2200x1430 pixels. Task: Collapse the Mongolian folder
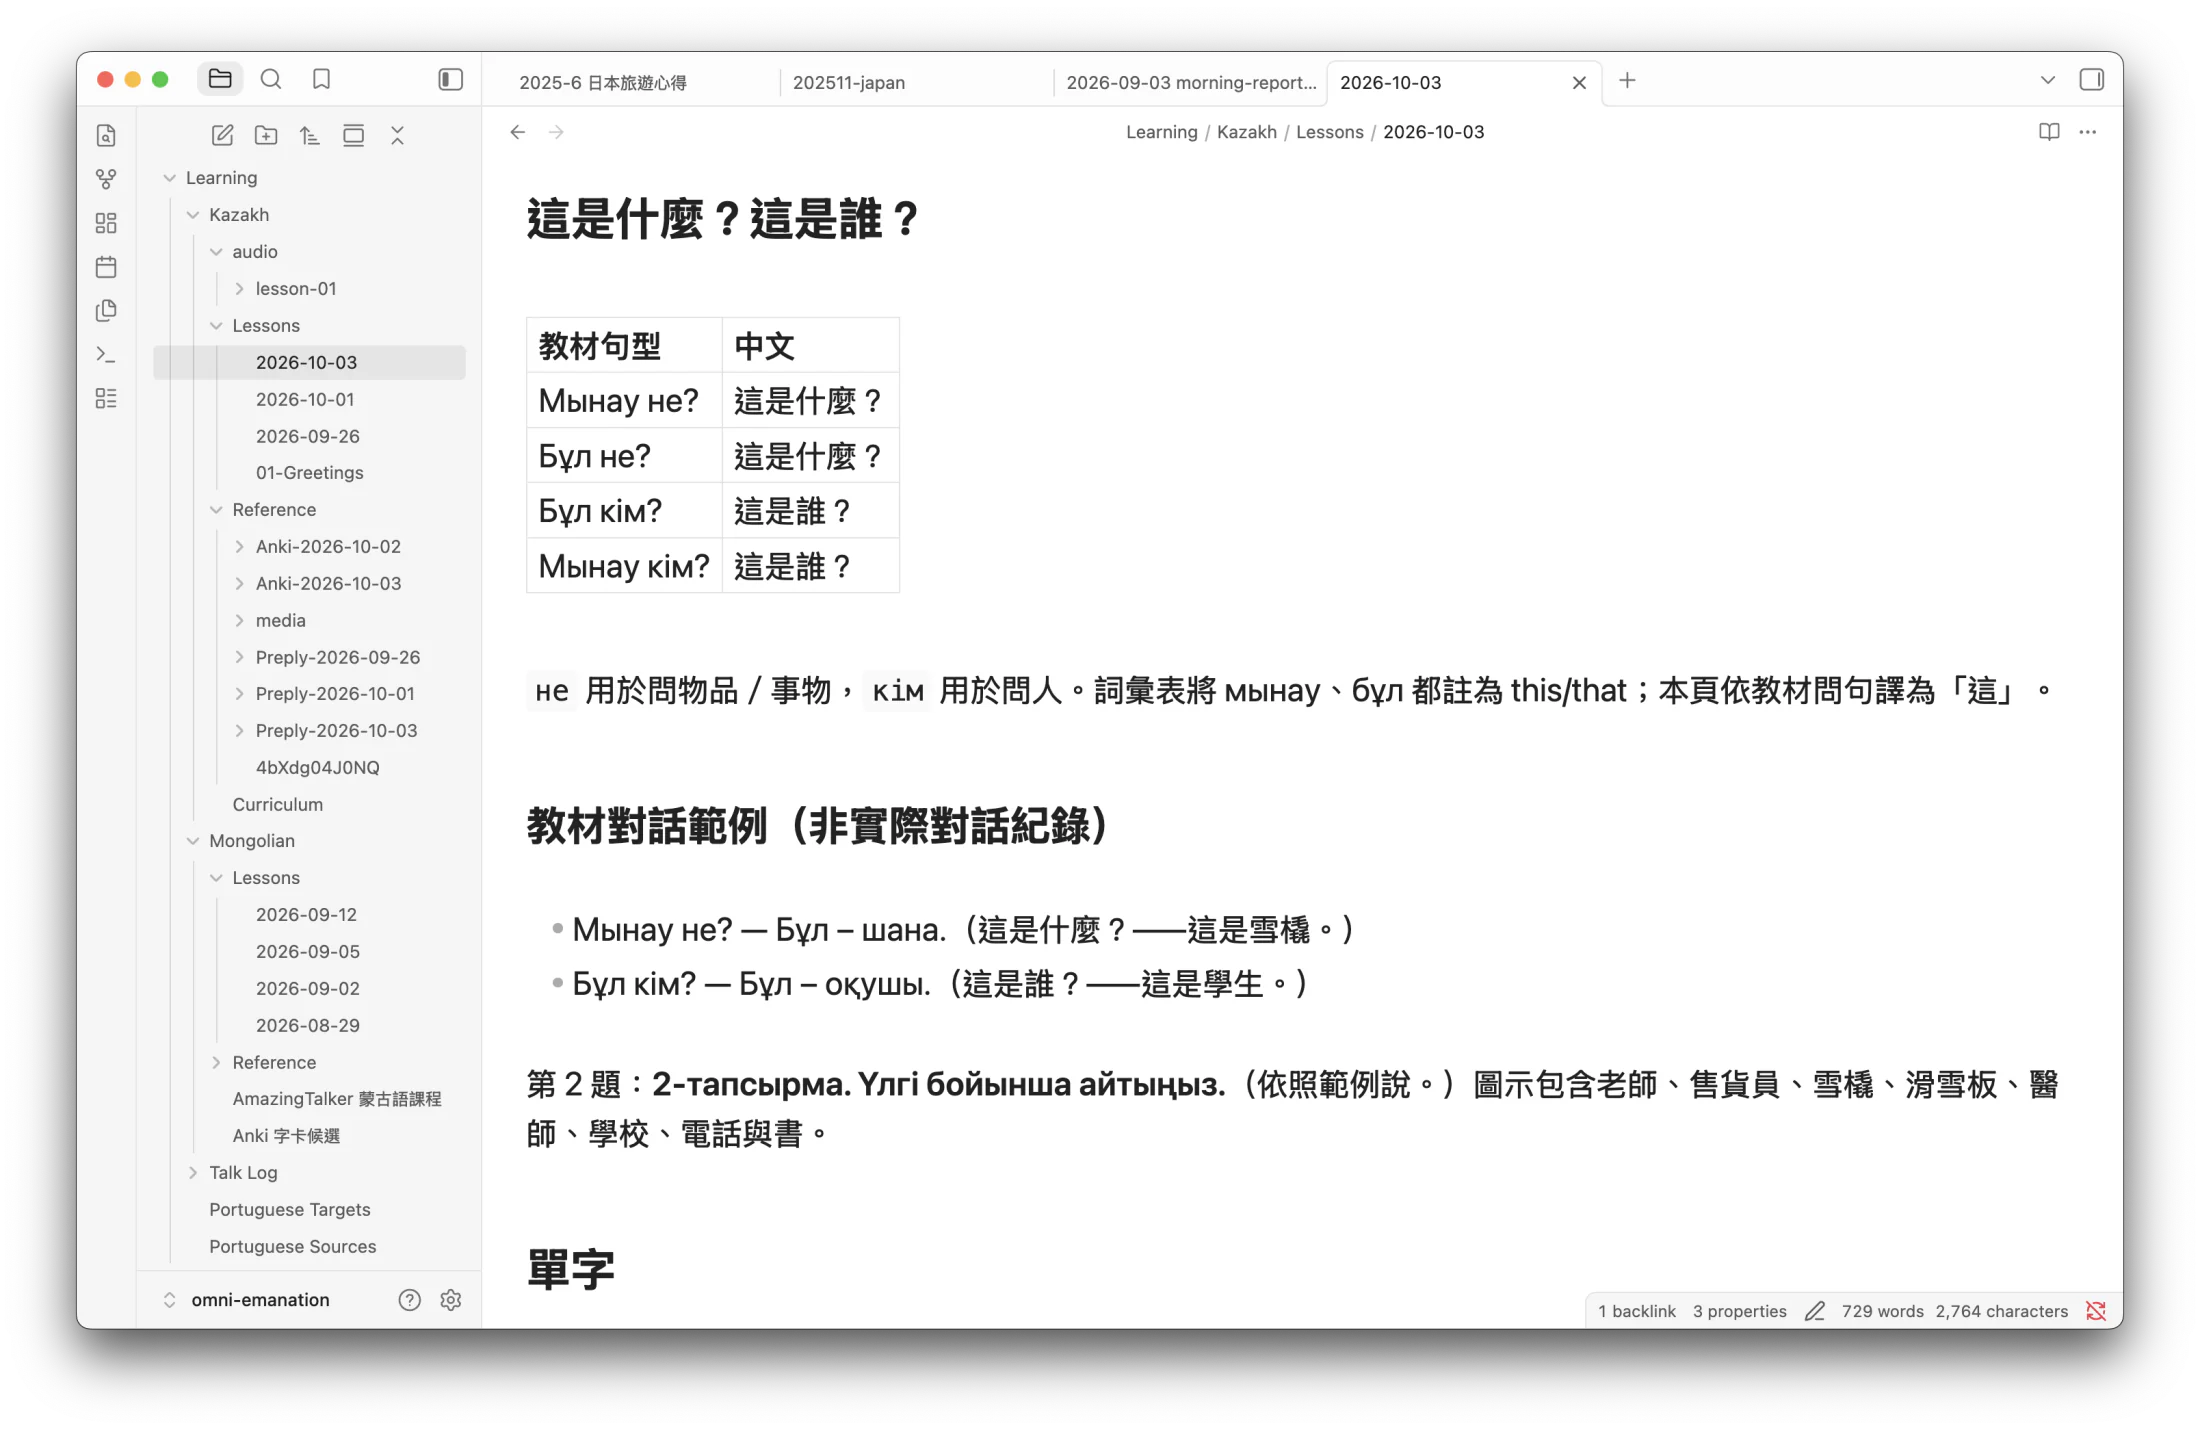tap(193, 841)
